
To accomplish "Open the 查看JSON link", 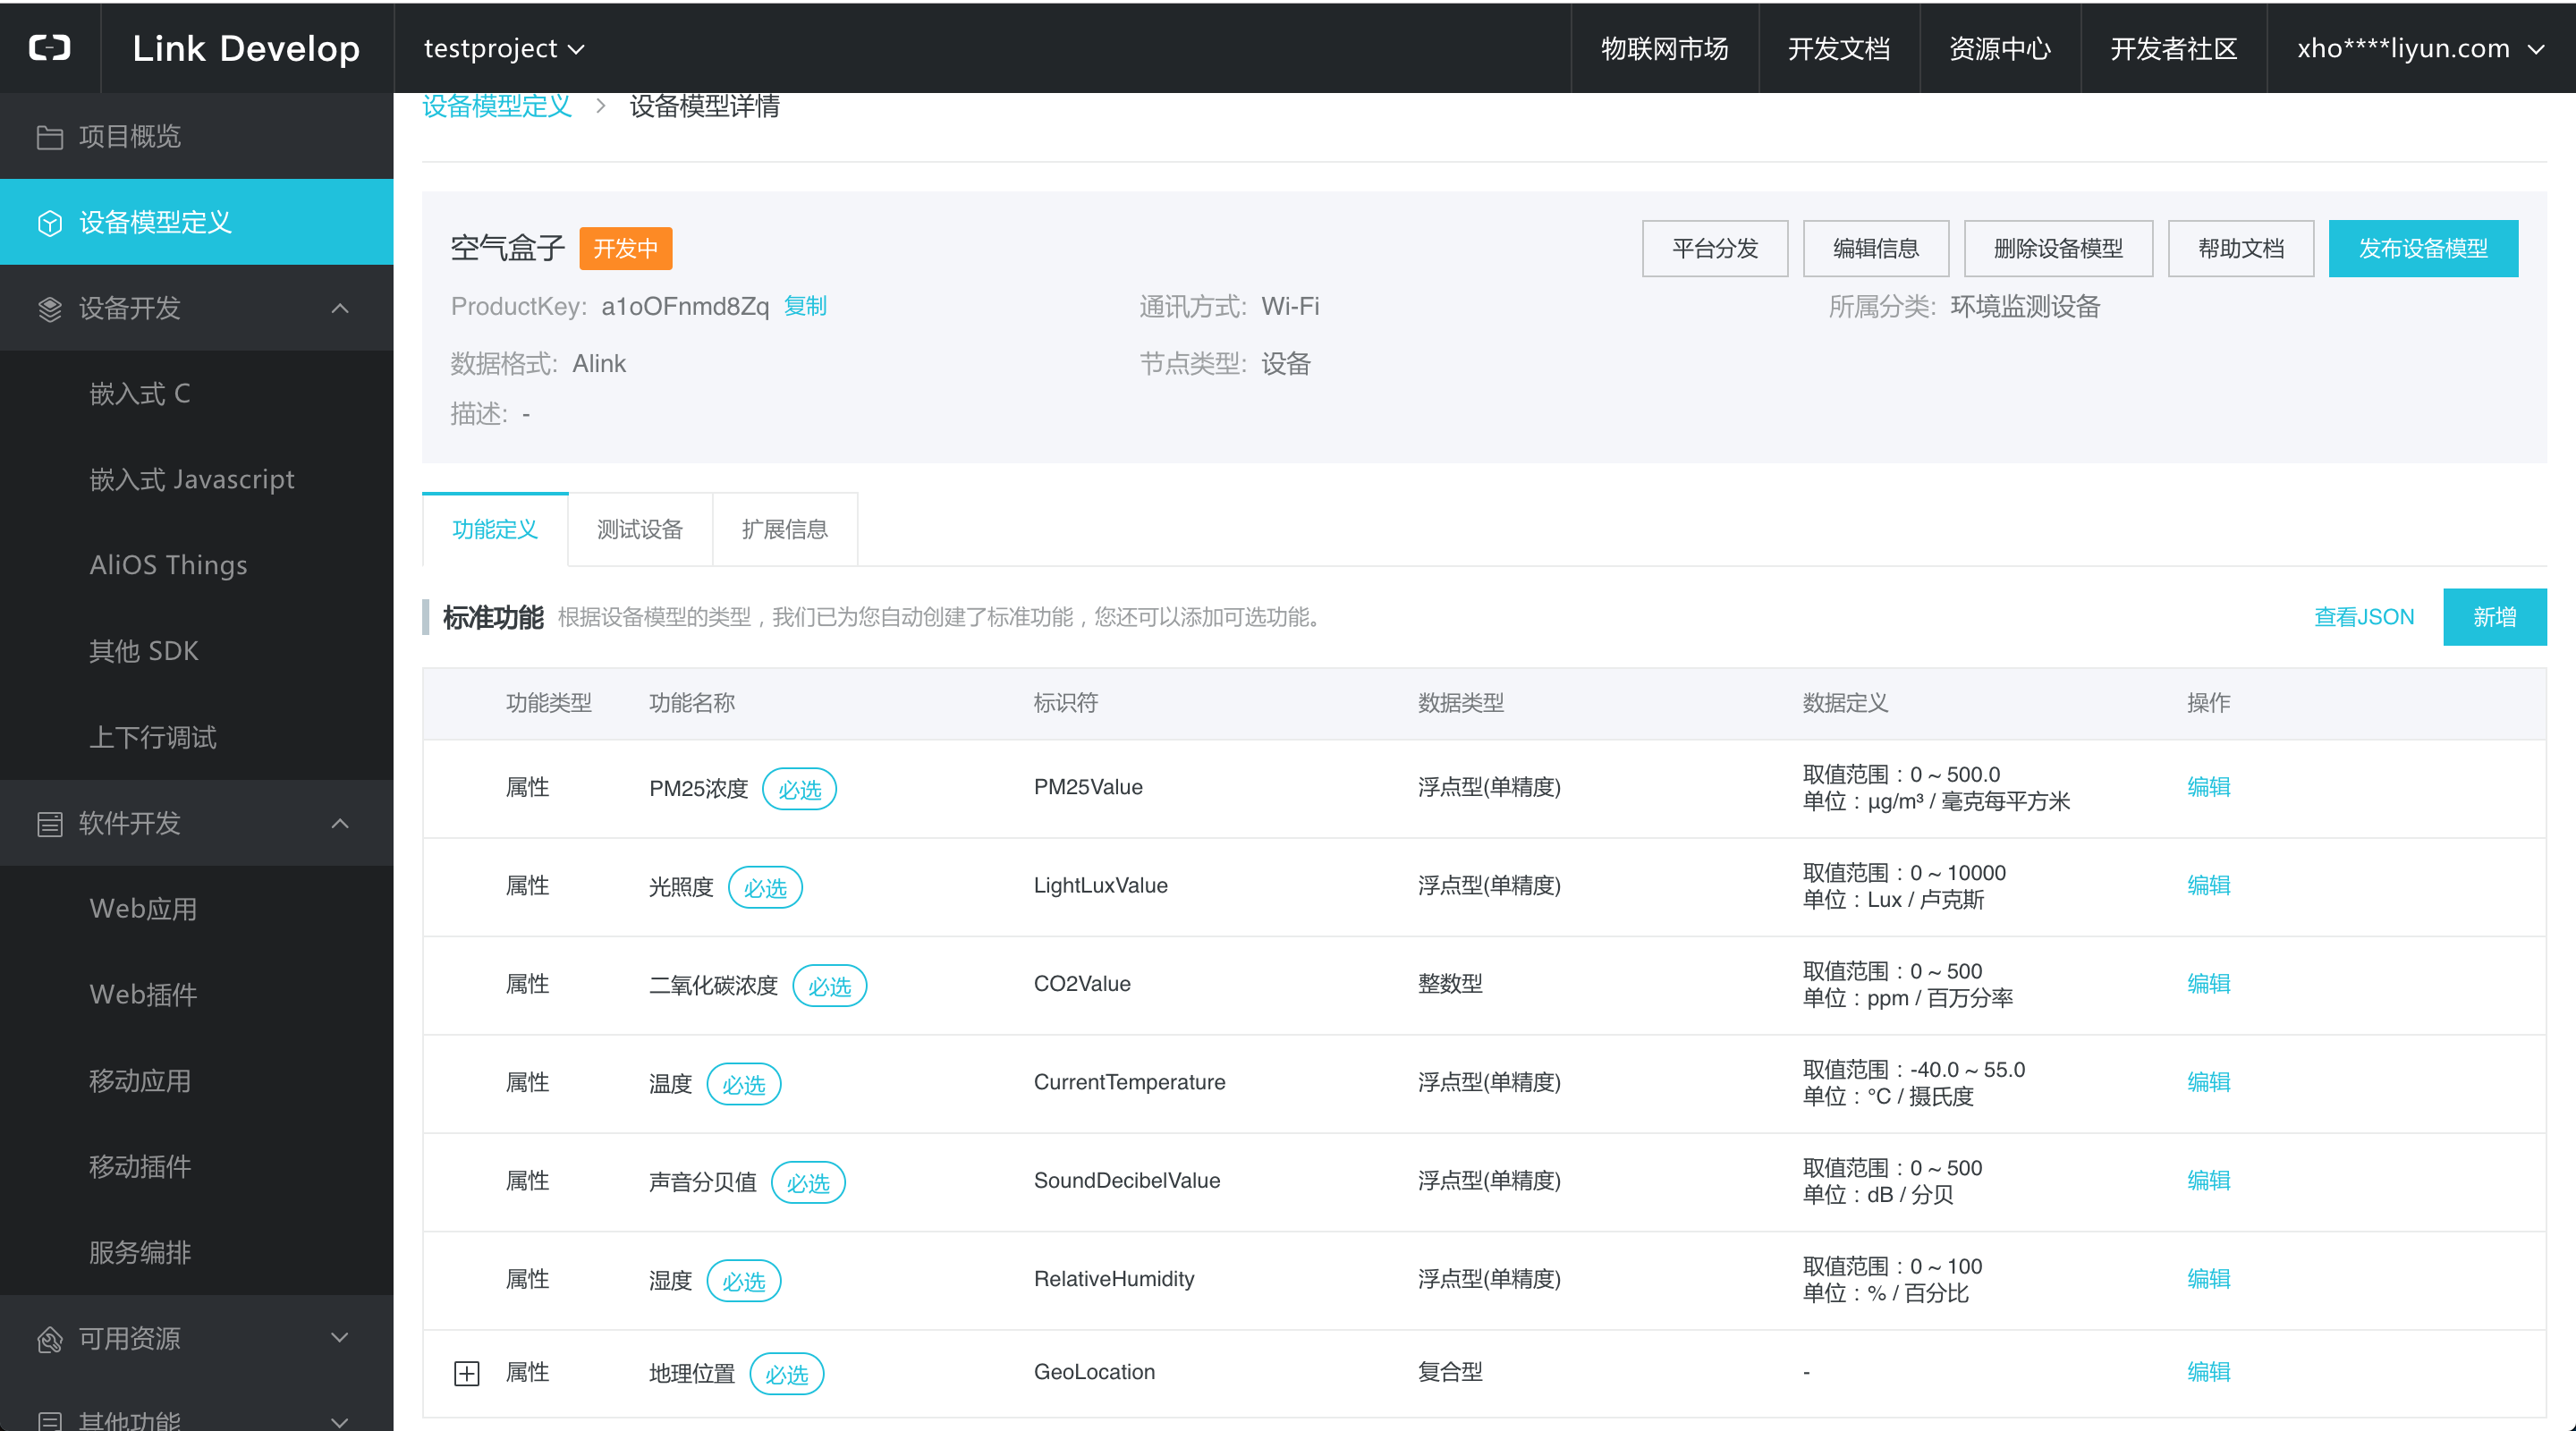I will pos(2364,617).
